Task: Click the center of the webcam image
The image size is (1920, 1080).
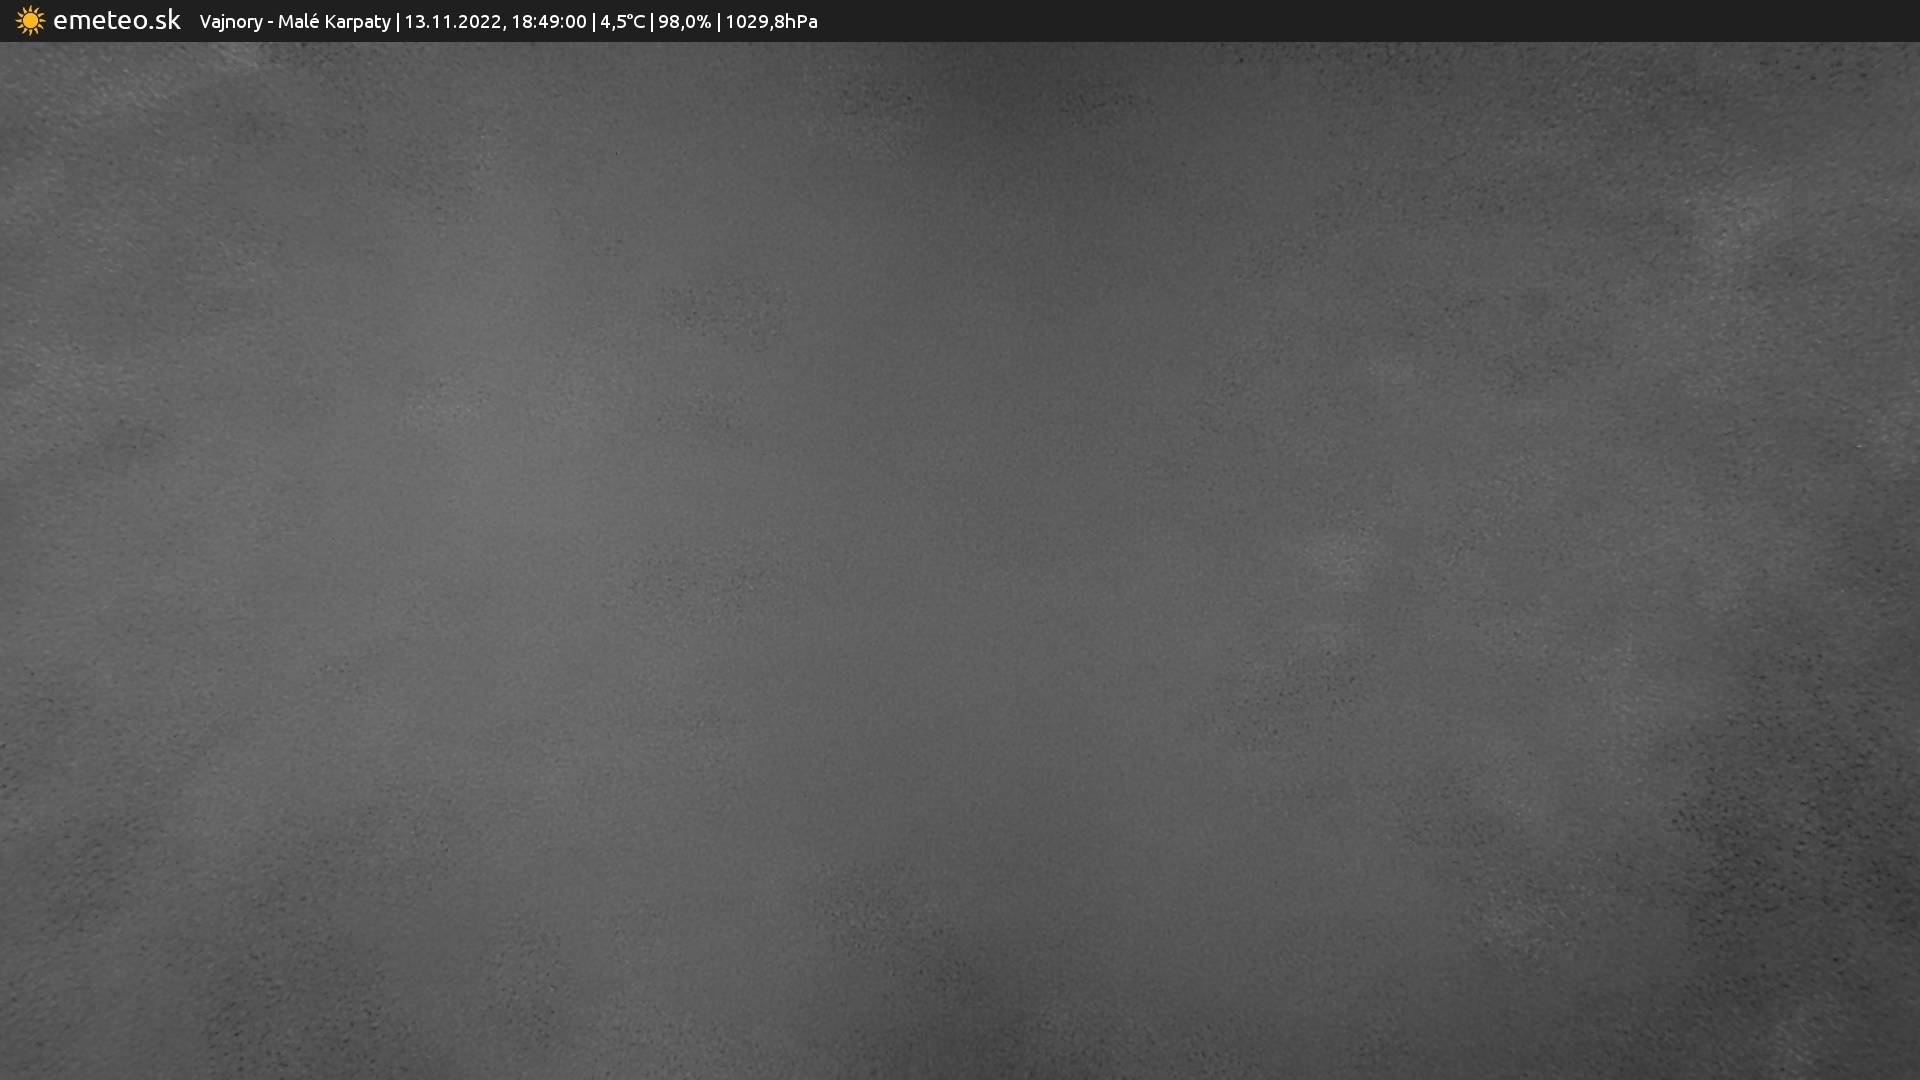Action: click(960, 560)
